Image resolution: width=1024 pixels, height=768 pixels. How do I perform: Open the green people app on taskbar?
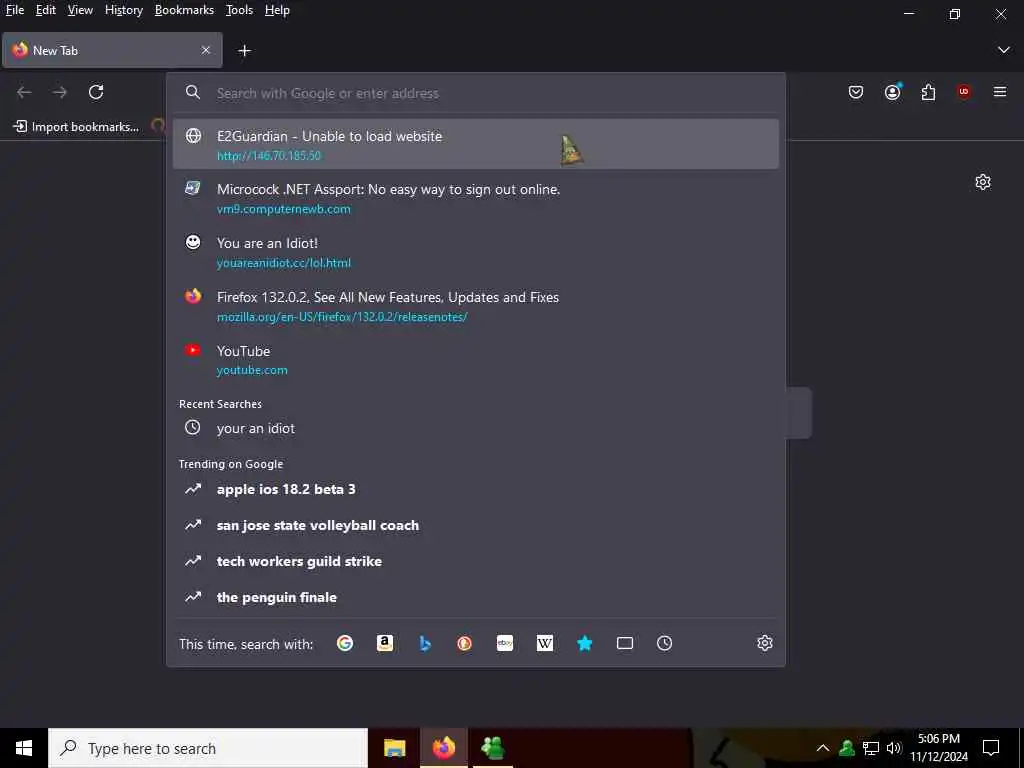[492, 748]
